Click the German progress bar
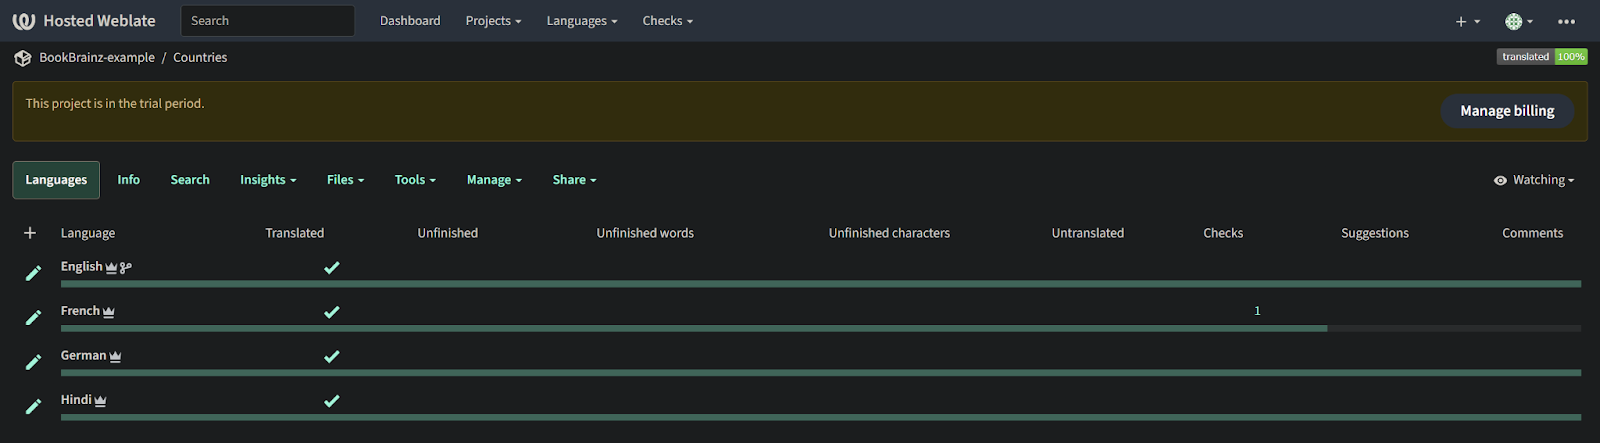This screenshot has height=443, width=1600. pos(821,373)
